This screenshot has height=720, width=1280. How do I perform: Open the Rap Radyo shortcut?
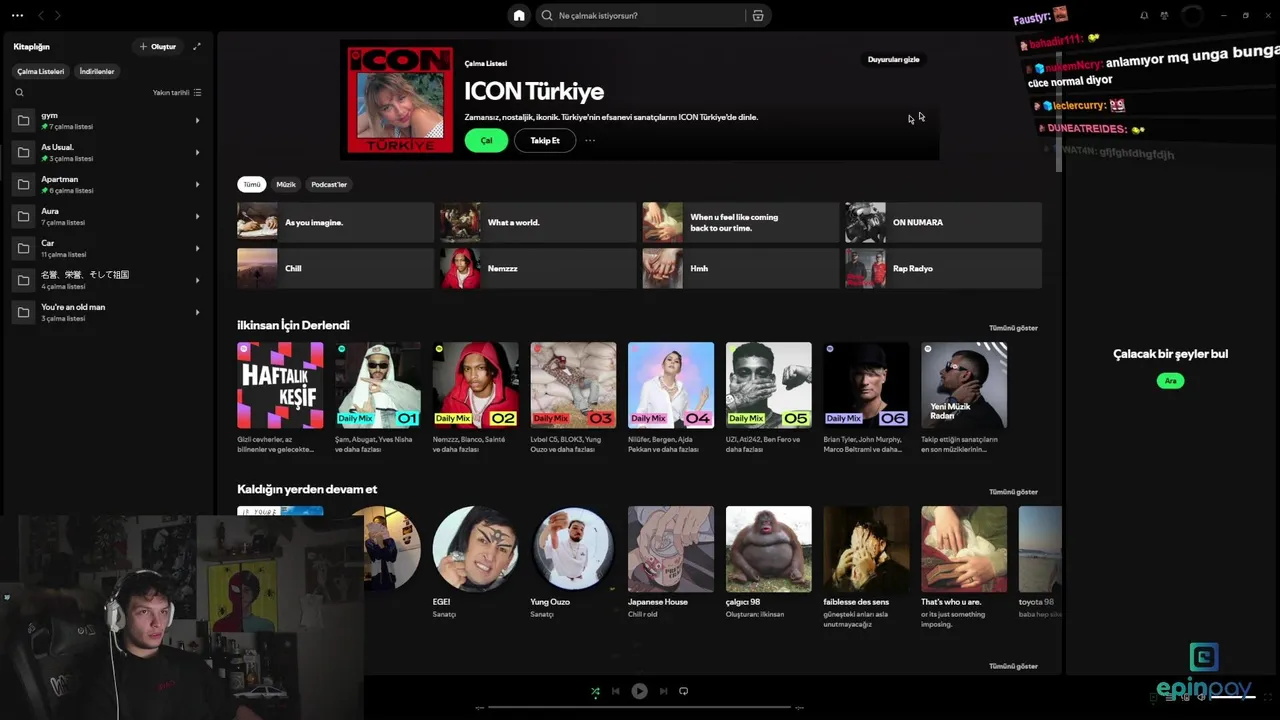943,268
